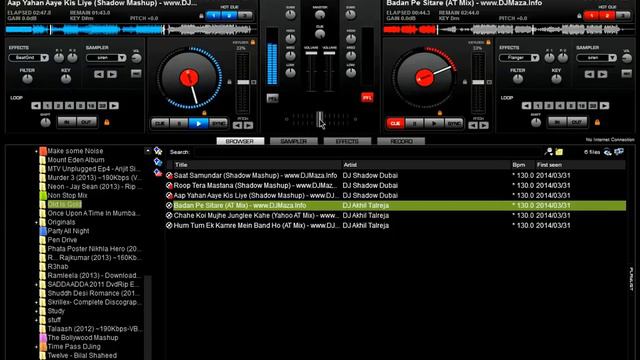Screen dimensions: 640x360
Task: Select 4-beat loop on left deck
Action: click(69, 106)
